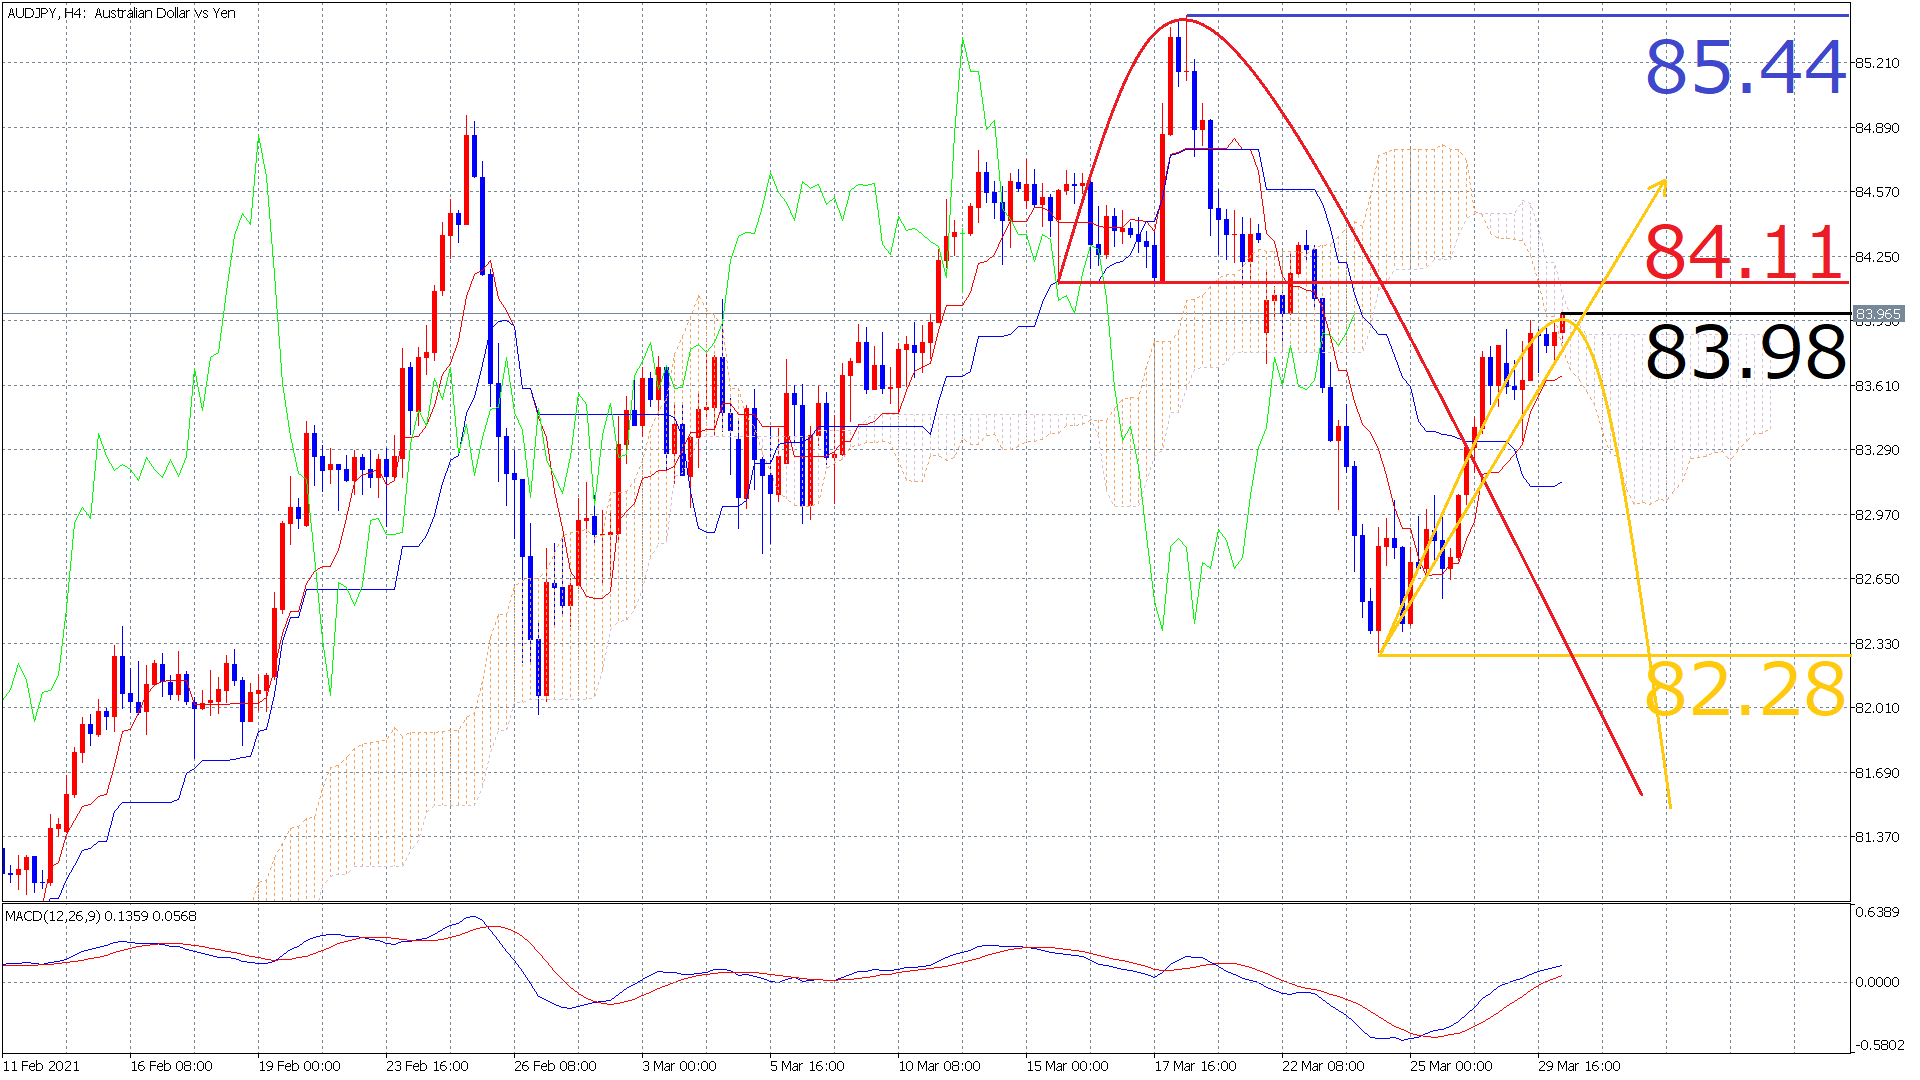Click the 0.6389 MACD scale value
Image resolution: width=1920 pixels, height=1080 pixels.
(1877, 912)
